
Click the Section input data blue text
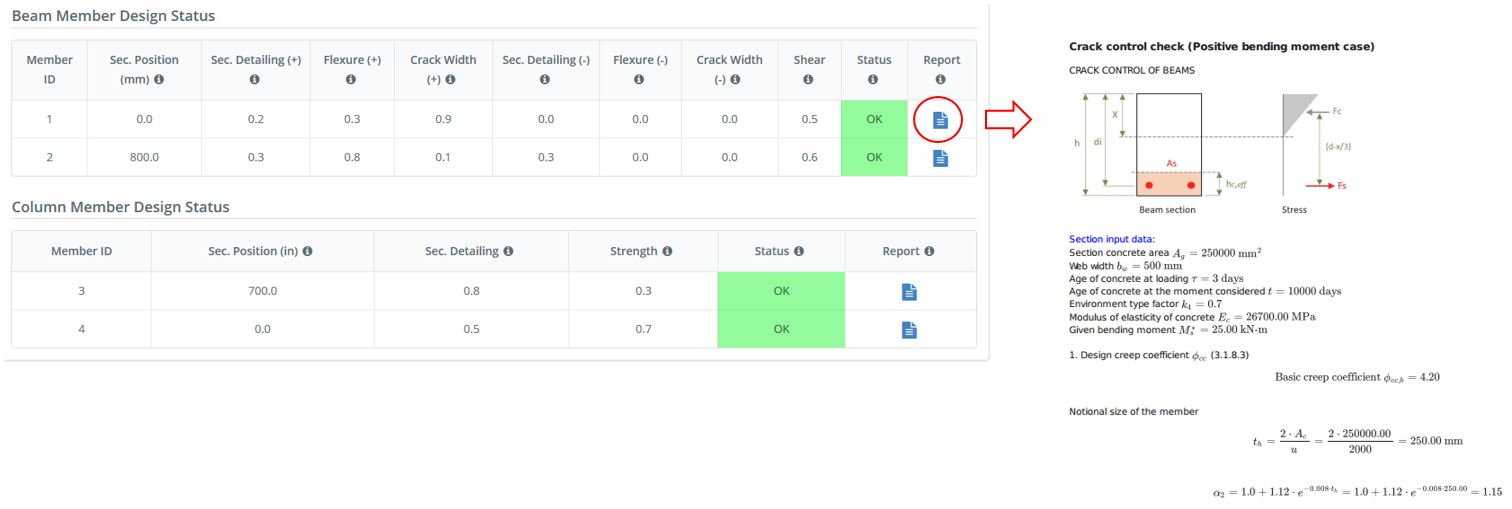click(1111, 239)
